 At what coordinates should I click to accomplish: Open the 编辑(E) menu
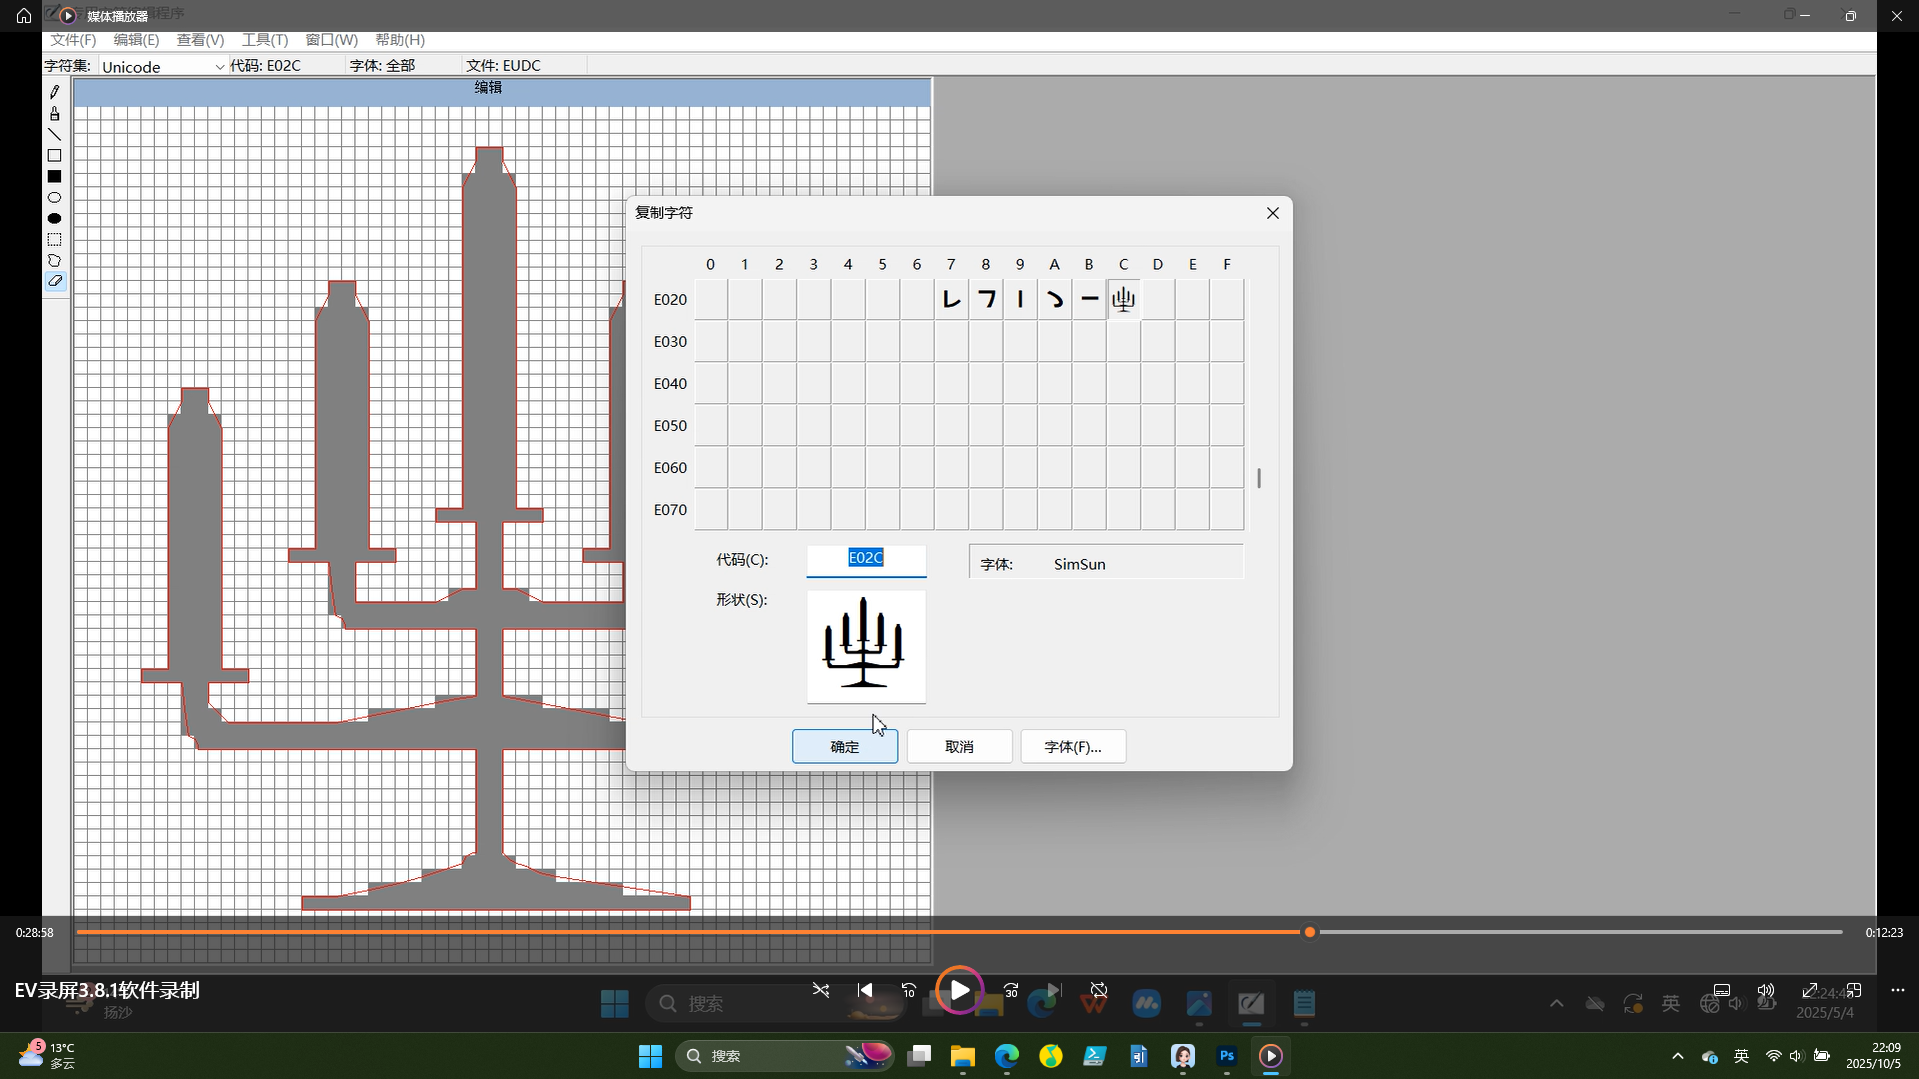pyautogui.click(x=136, y=40)
